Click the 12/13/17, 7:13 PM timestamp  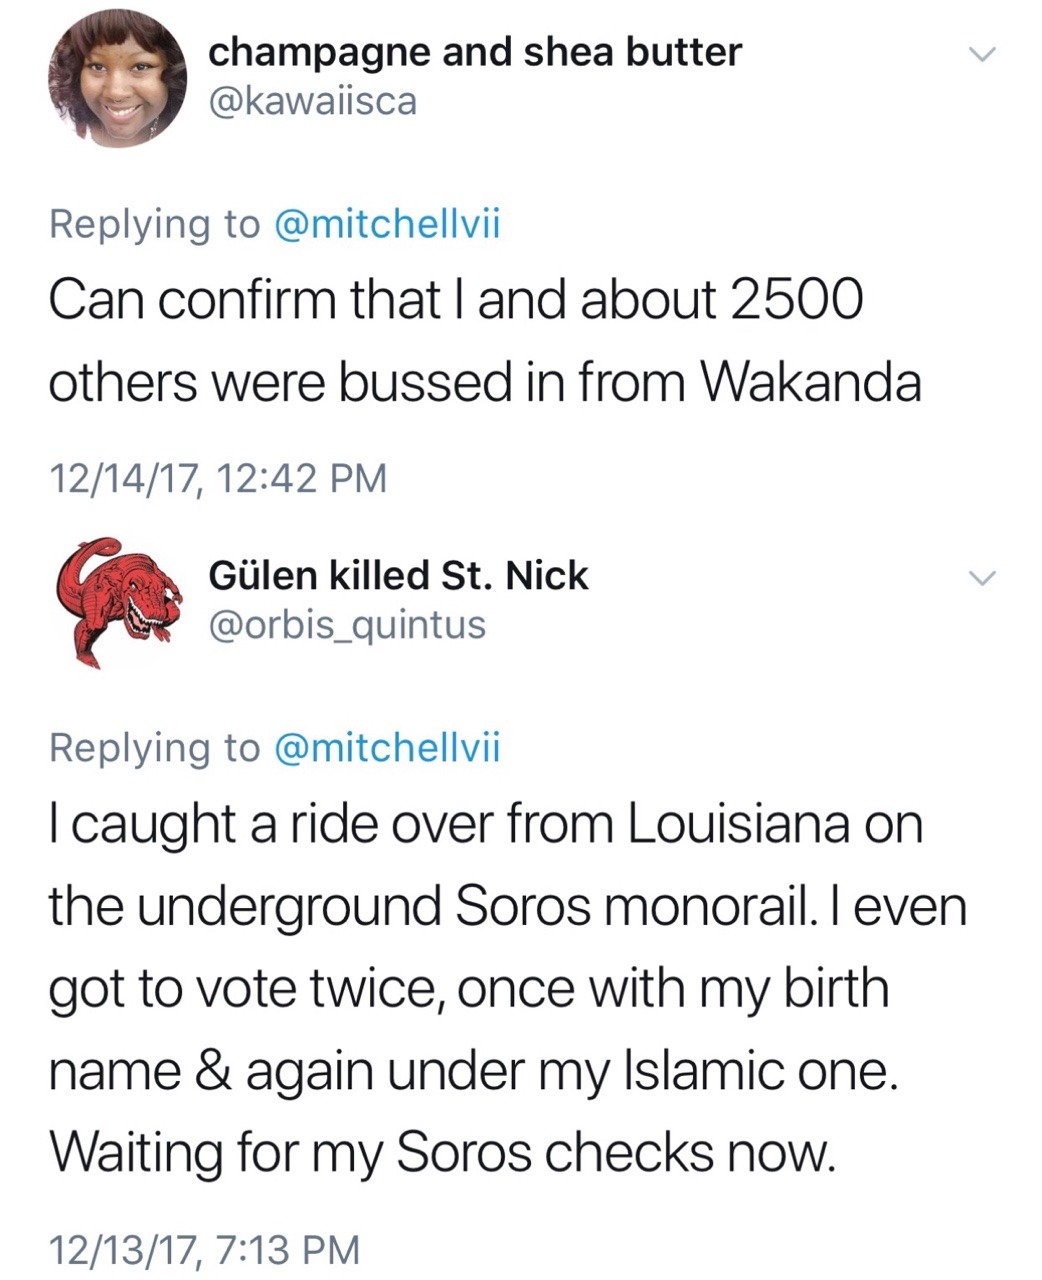pyautogui.click(x=204, y=1249)
